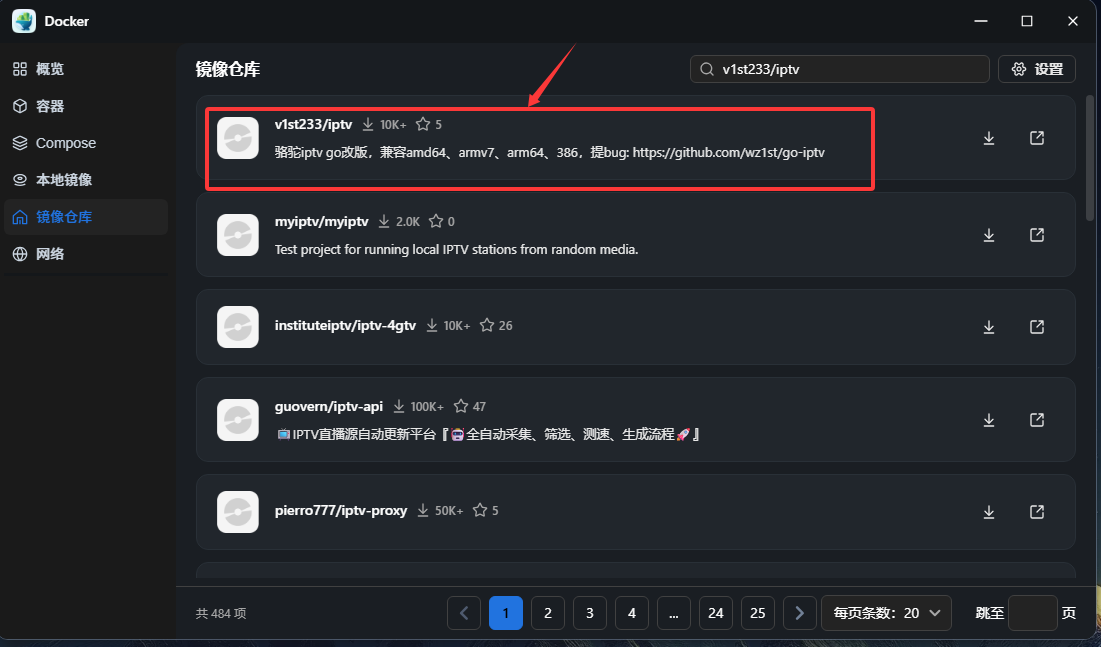The image size is (1101, 647).
Task: Jump to page 25
Action: [758, 613]
